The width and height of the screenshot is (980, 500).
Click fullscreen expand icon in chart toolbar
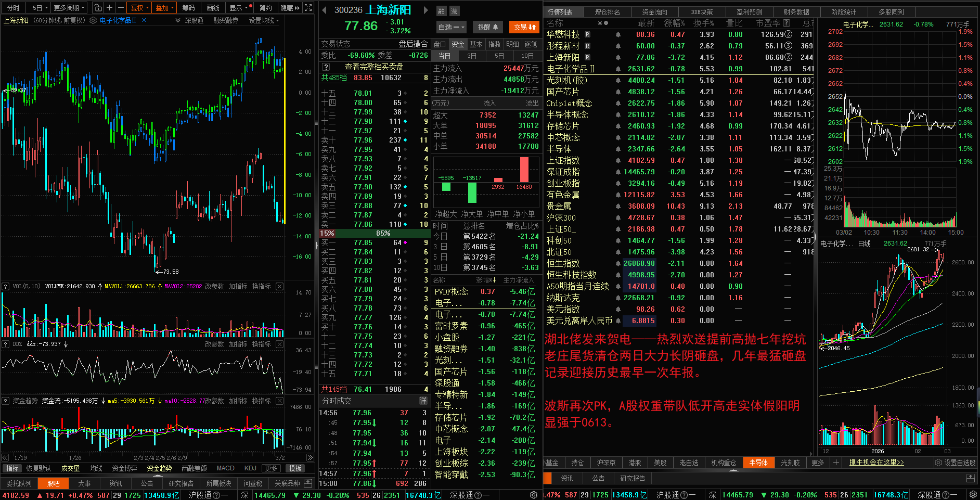coord(308,8)
